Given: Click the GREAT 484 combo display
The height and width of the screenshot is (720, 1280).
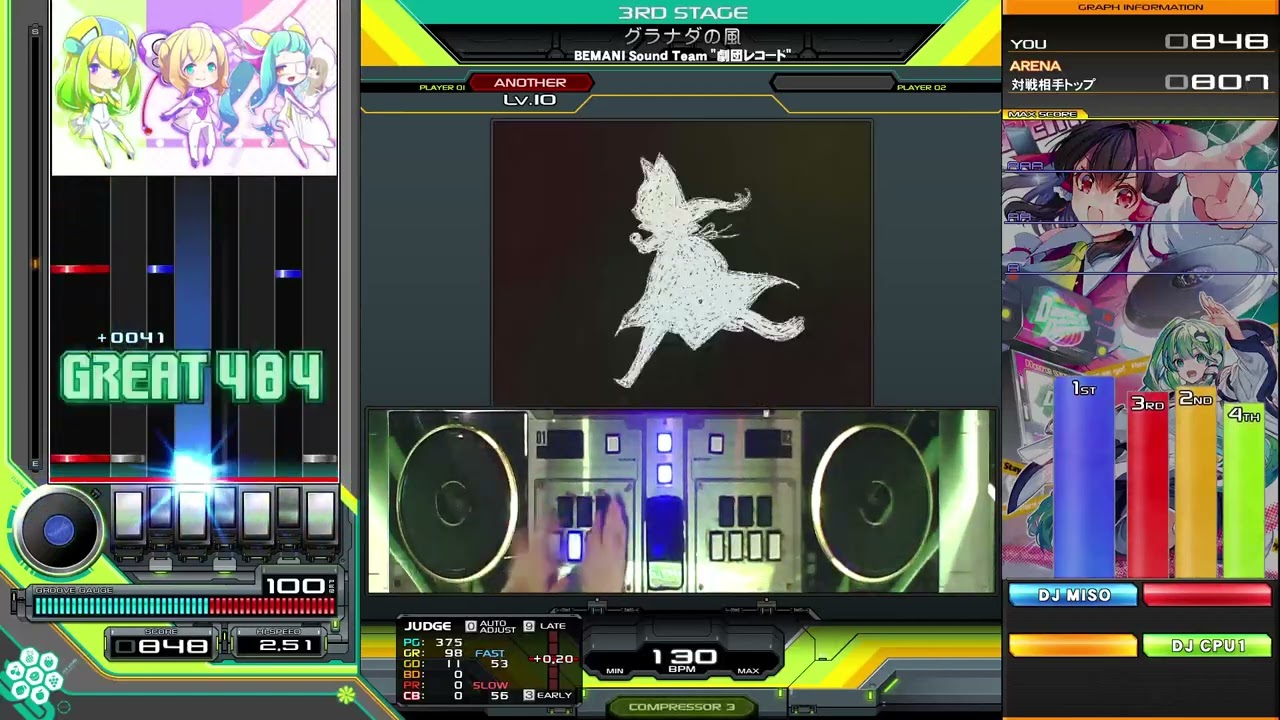Looking at the screenshot, I should click(x=193, y=378).
